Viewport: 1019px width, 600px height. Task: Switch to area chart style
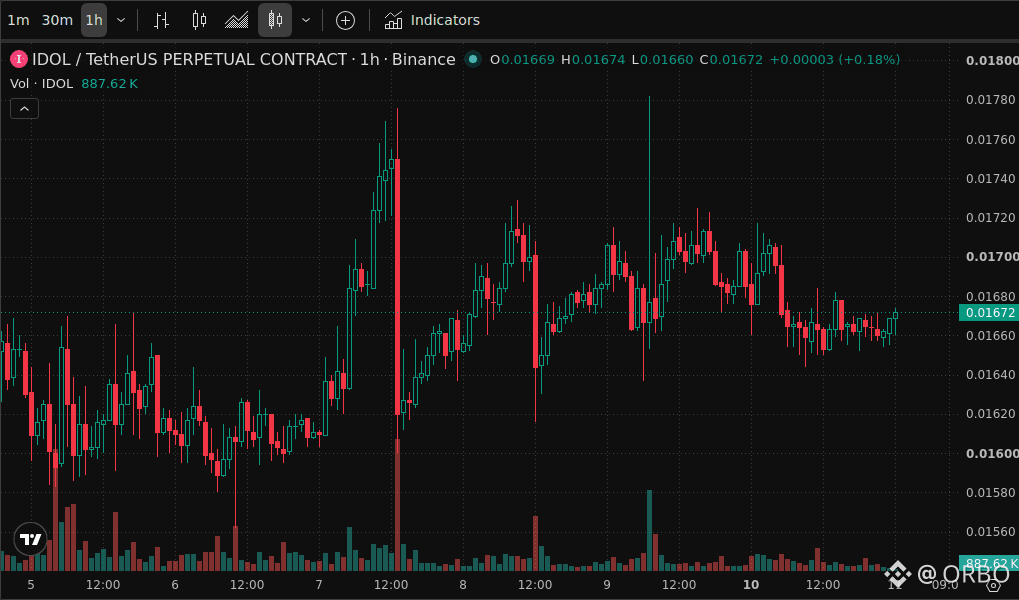pyautogui.click(x=237, y=20)
